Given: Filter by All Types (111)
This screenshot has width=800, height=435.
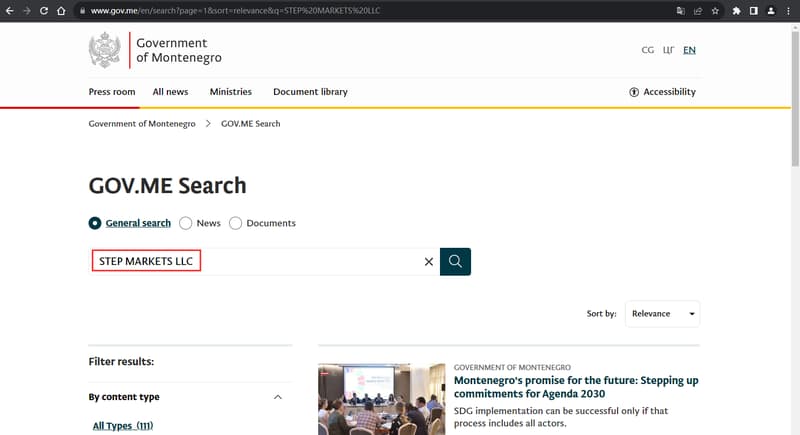Looking at the screenshot, I should (123, 426).
